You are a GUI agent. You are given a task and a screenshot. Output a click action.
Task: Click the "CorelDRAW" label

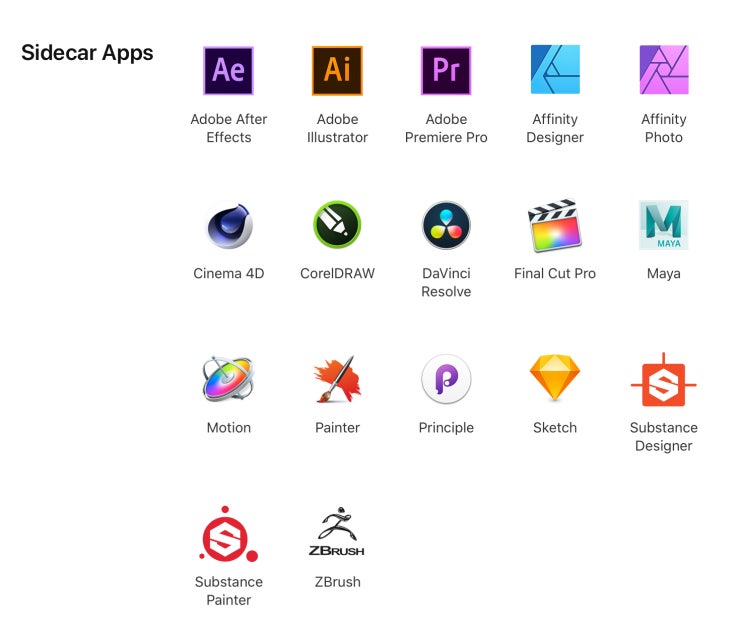(337, 273)
